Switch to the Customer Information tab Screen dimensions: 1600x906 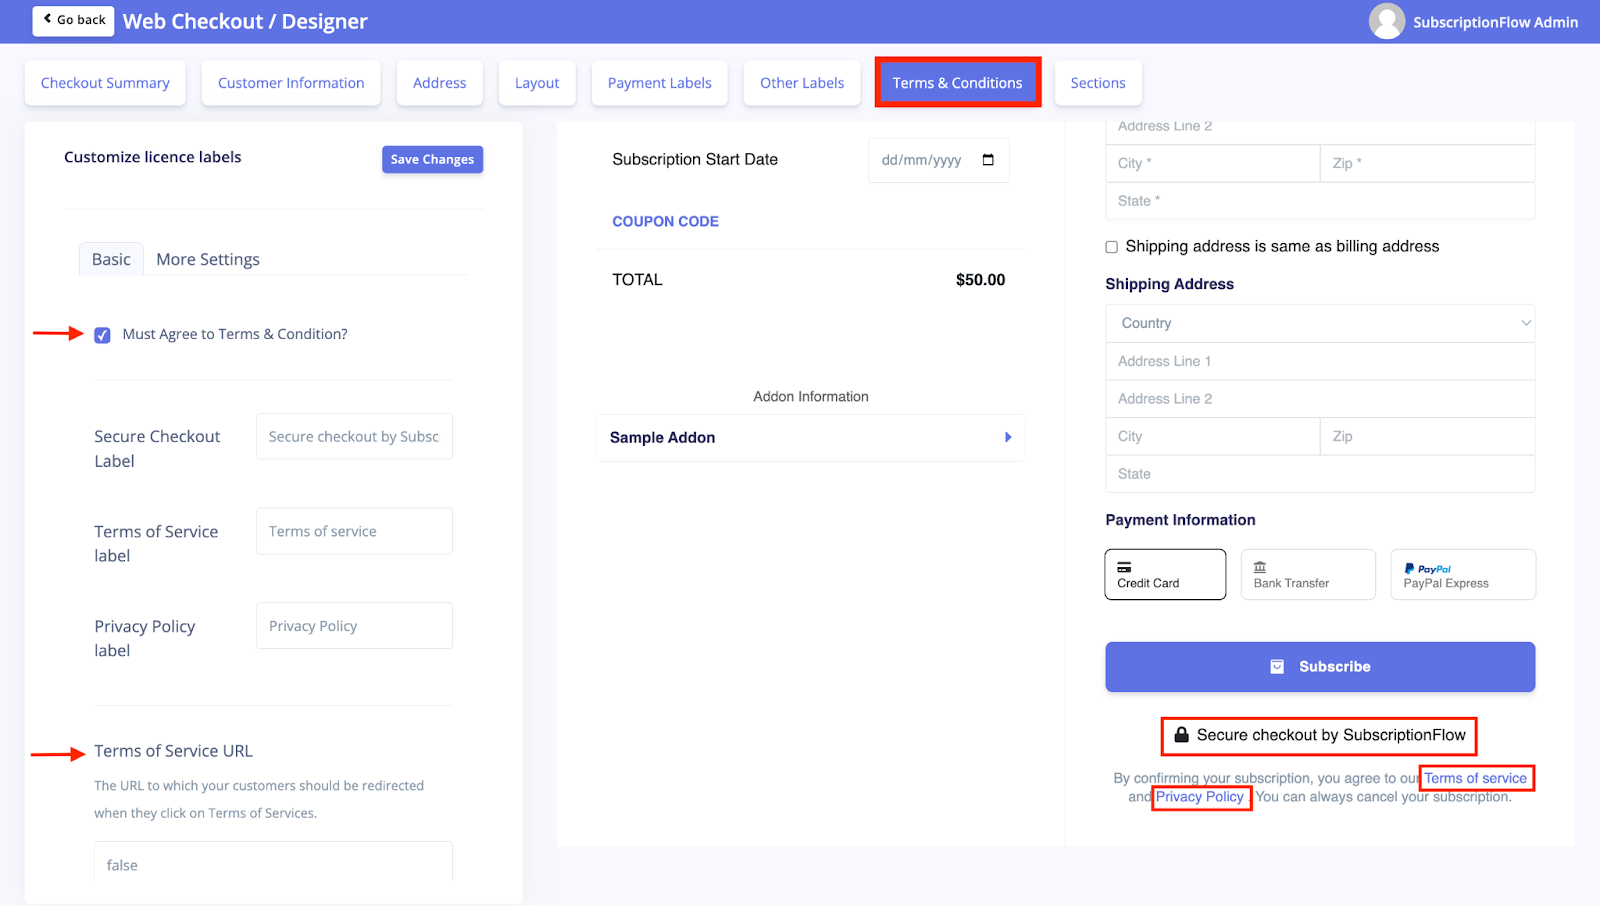click(x=291, y=83)
